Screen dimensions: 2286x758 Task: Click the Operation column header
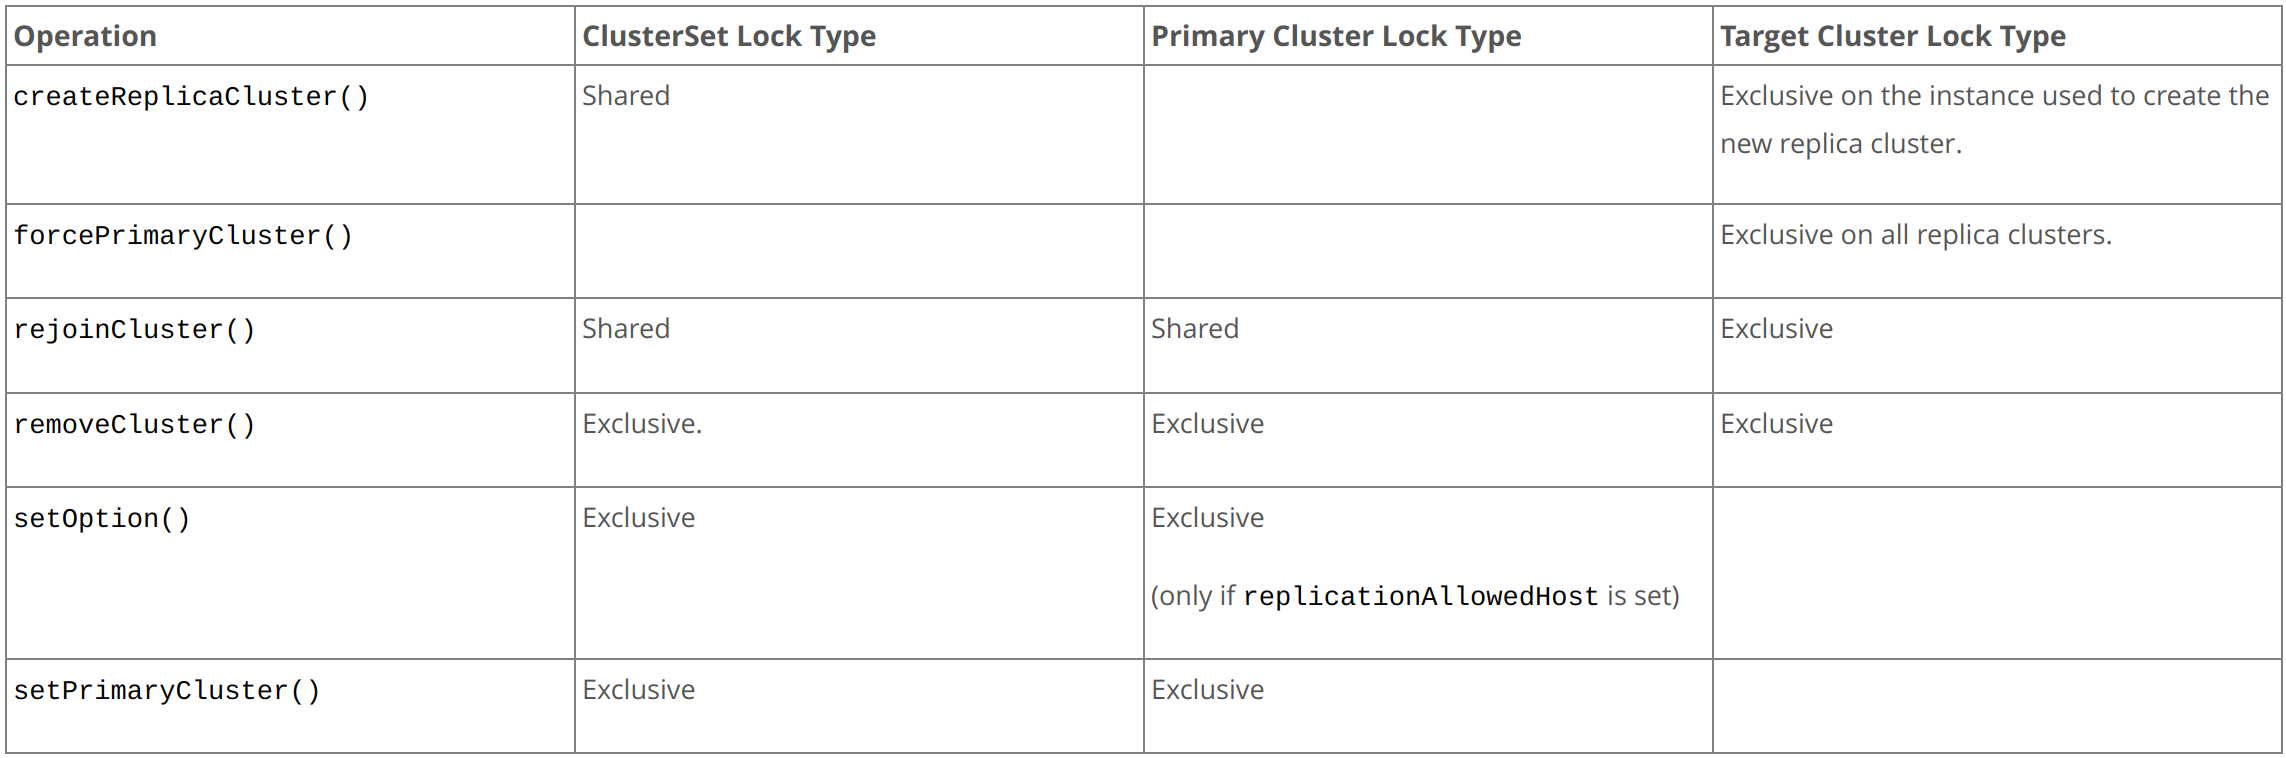(85, 36)
